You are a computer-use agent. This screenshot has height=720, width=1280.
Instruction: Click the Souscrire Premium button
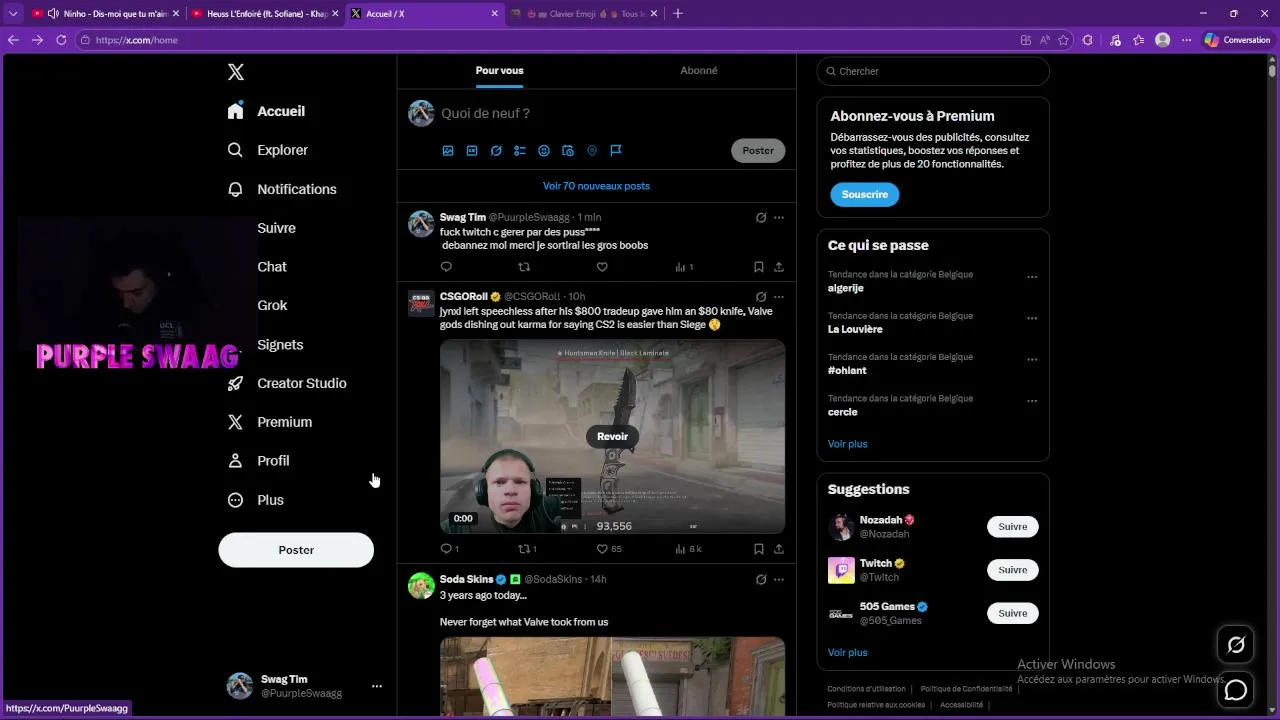pos(865,195)
